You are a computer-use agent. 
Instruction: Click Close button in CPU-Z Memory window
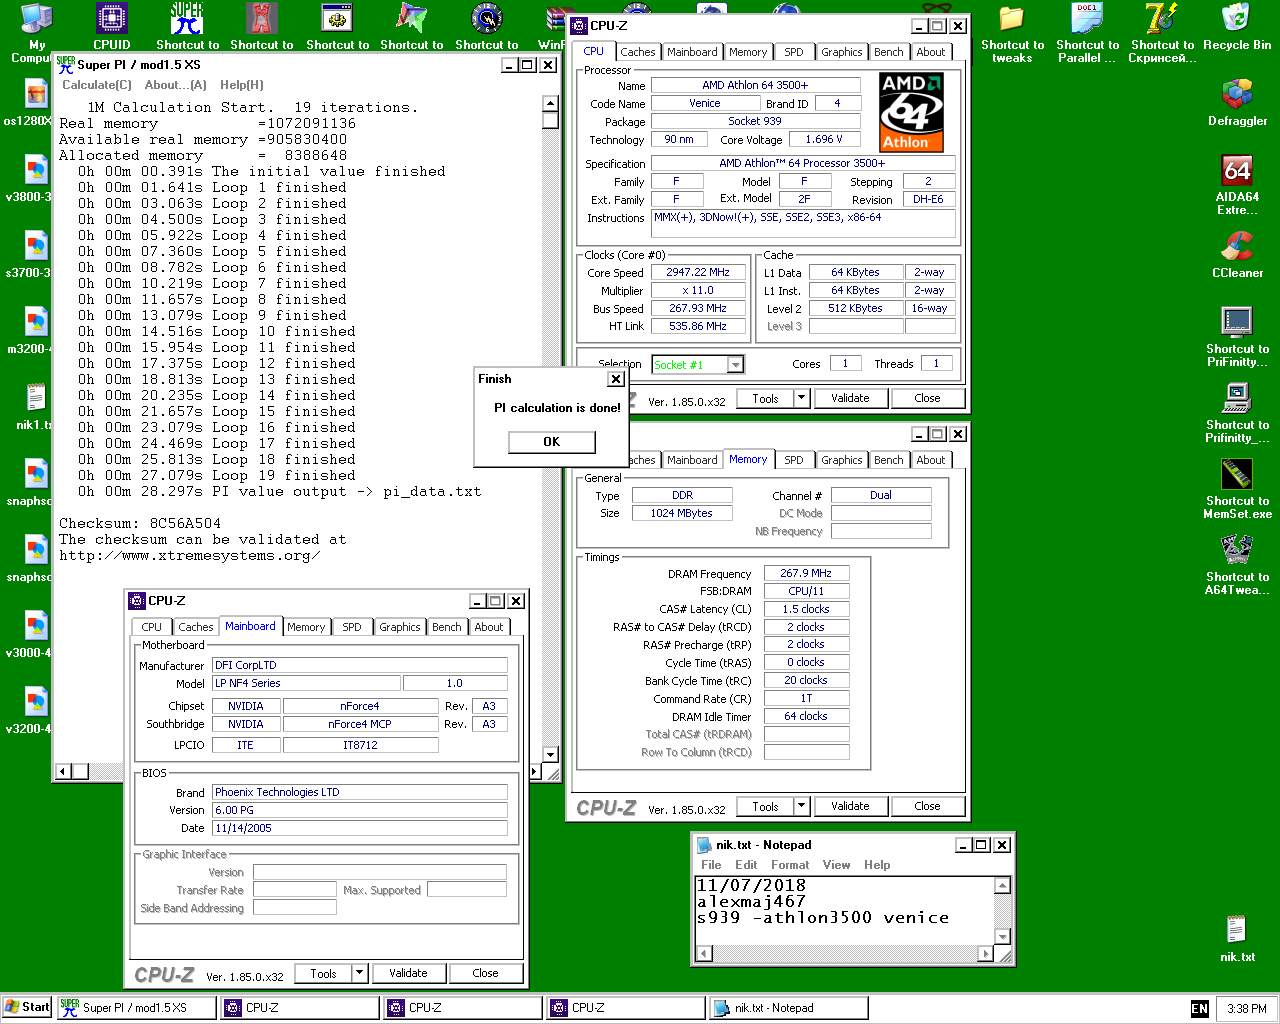927,806
